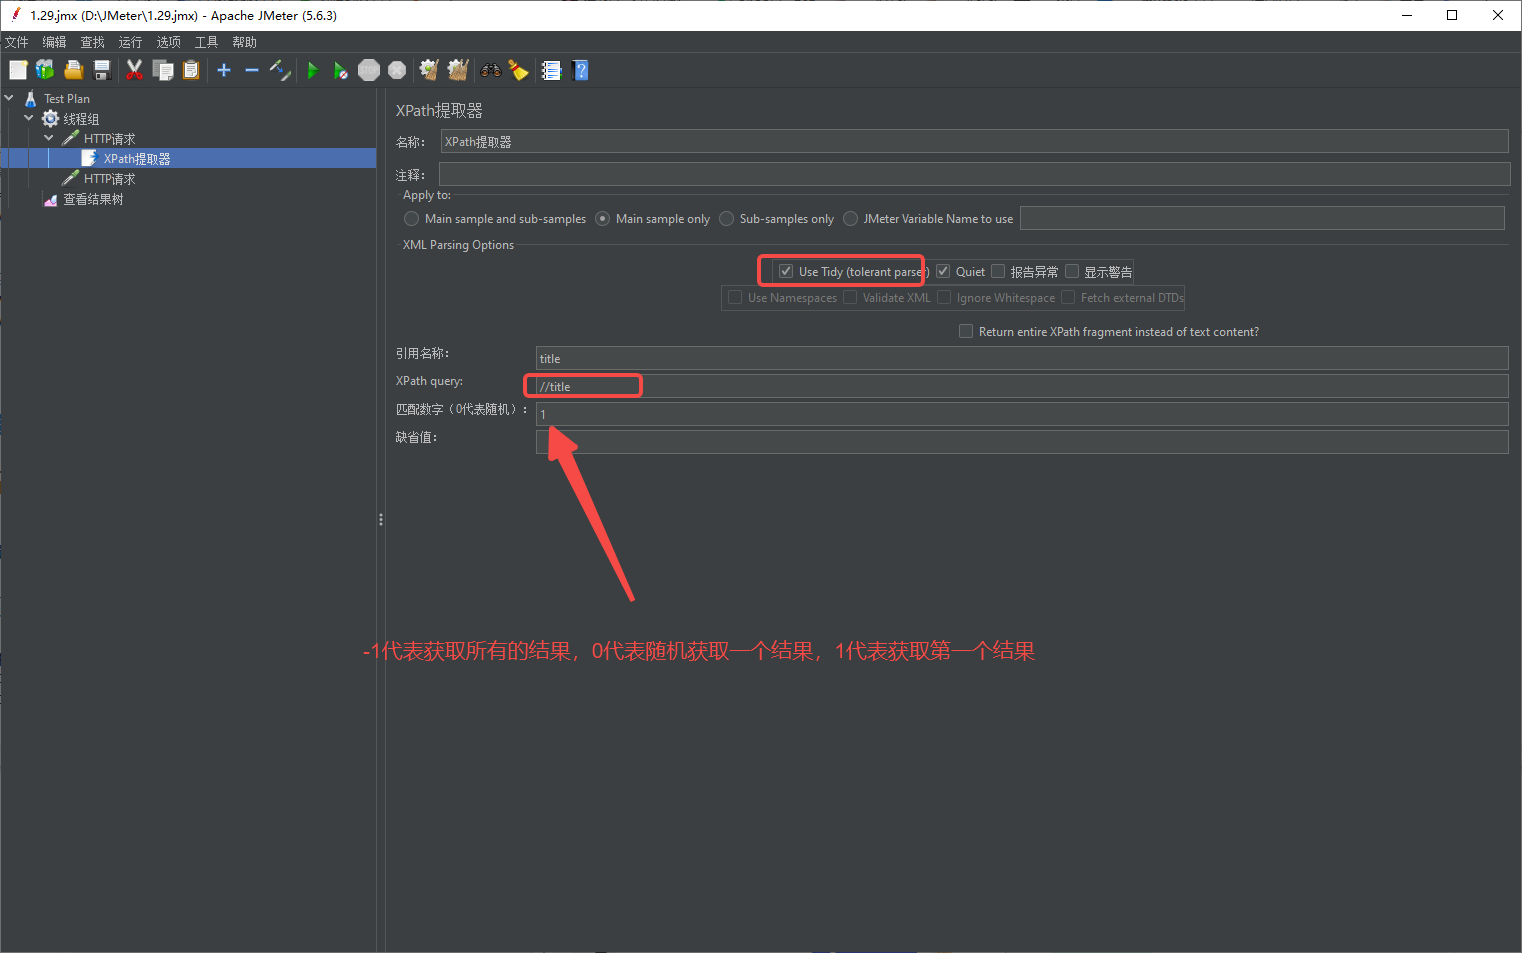This screenshot has width=1522, height=953.
Task: Open Help via question mark icon
Action: 580,70
